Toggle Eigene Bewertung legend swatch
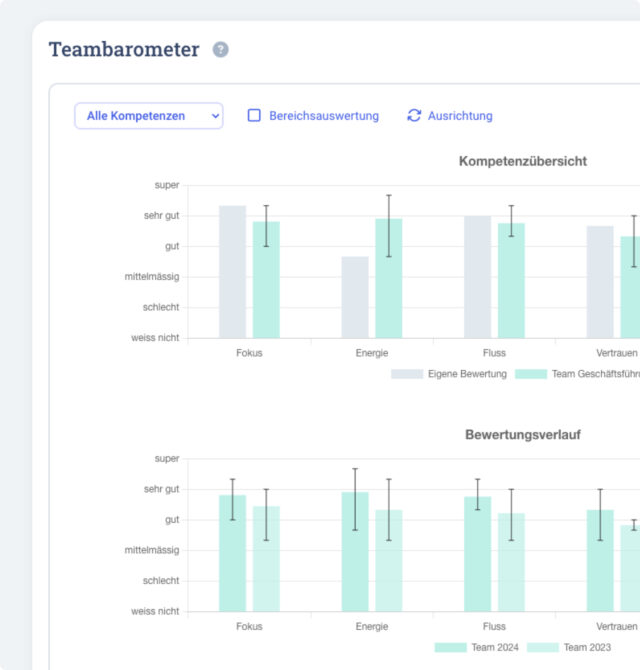This screenshot has height=670, width=640. 407,374
